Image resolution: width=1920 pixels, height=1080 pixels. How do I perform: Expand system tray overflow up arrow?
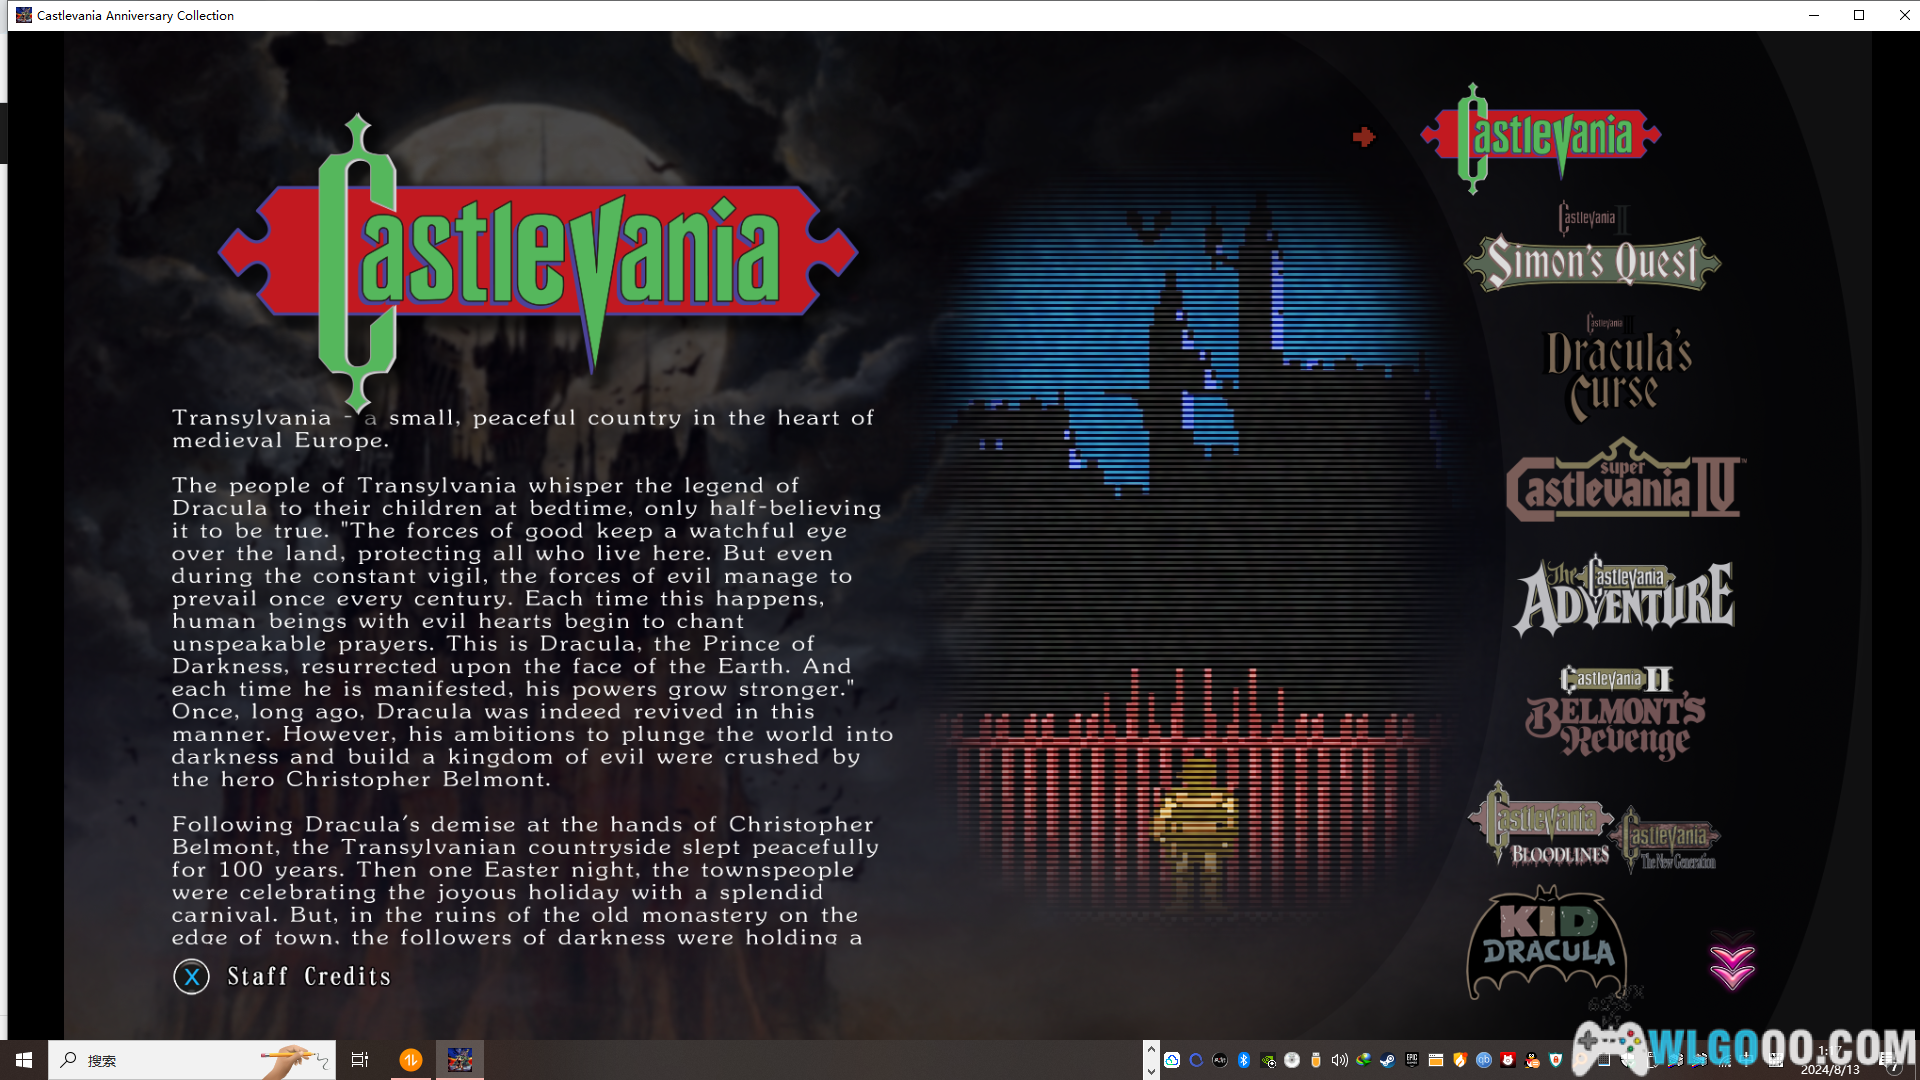click(x=1151, y=1050)
